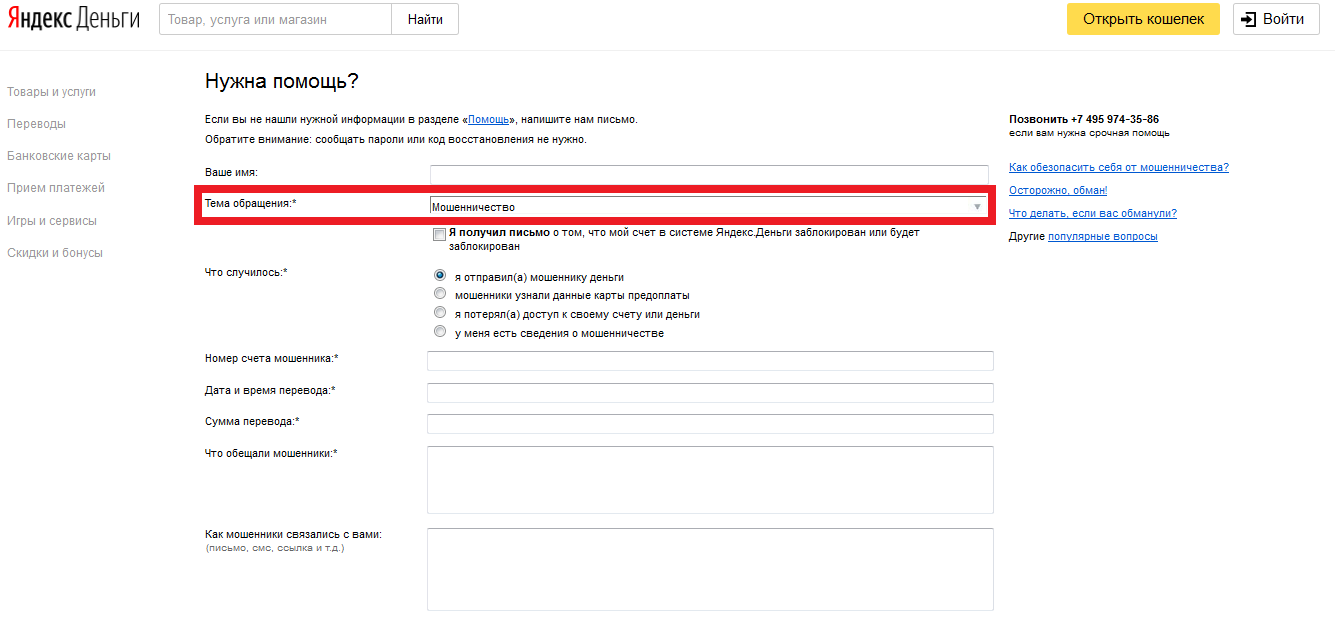Click the Номер счета мошенника field

pyautogui.click(x=710, y=361)
